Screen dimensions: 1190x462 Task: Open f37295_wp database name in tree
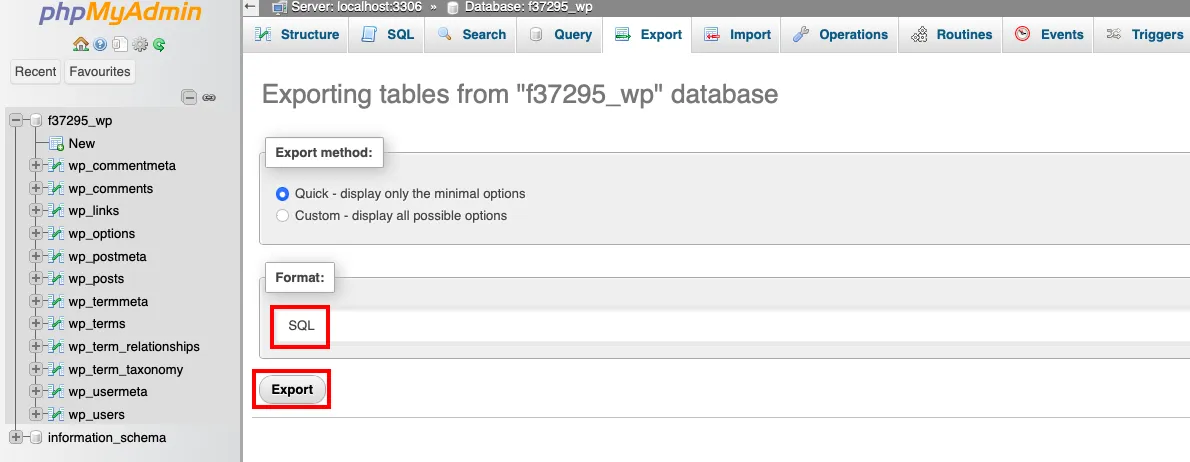(80, 121)
